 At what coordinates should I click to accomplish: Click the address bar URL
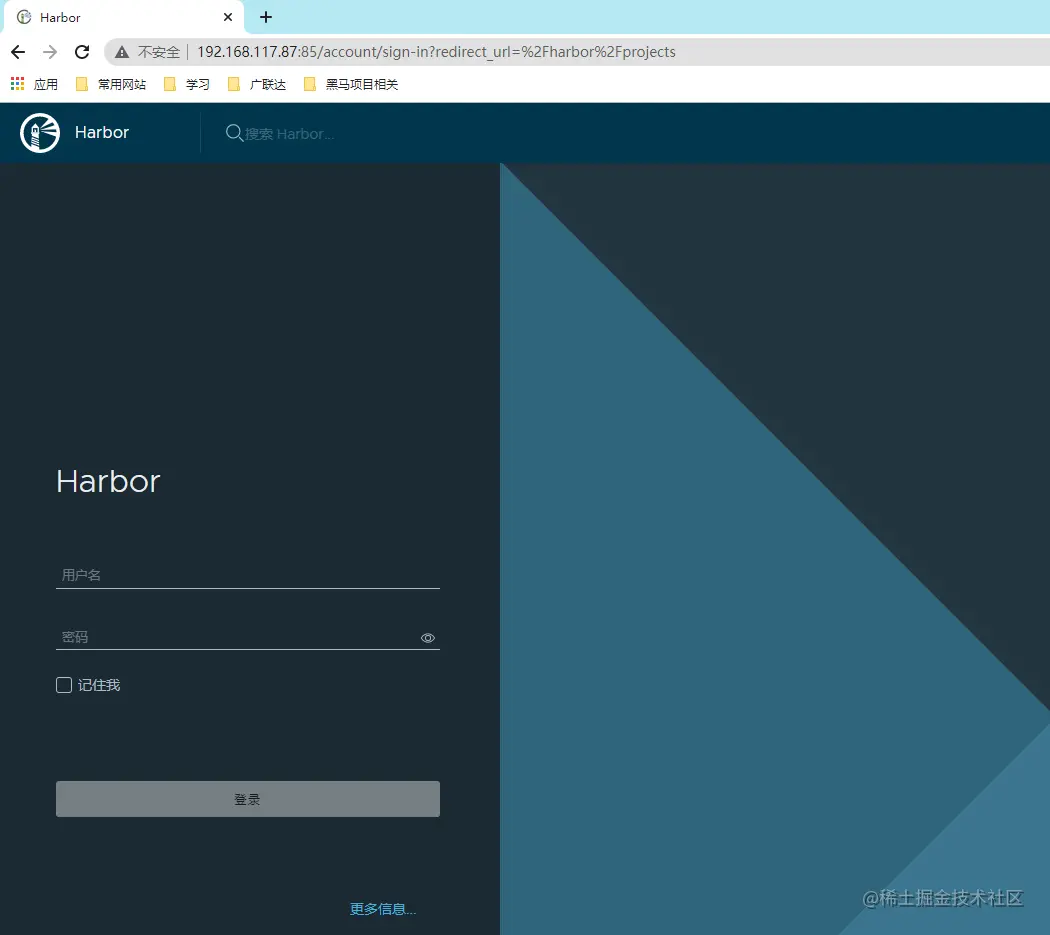[436, 52]
